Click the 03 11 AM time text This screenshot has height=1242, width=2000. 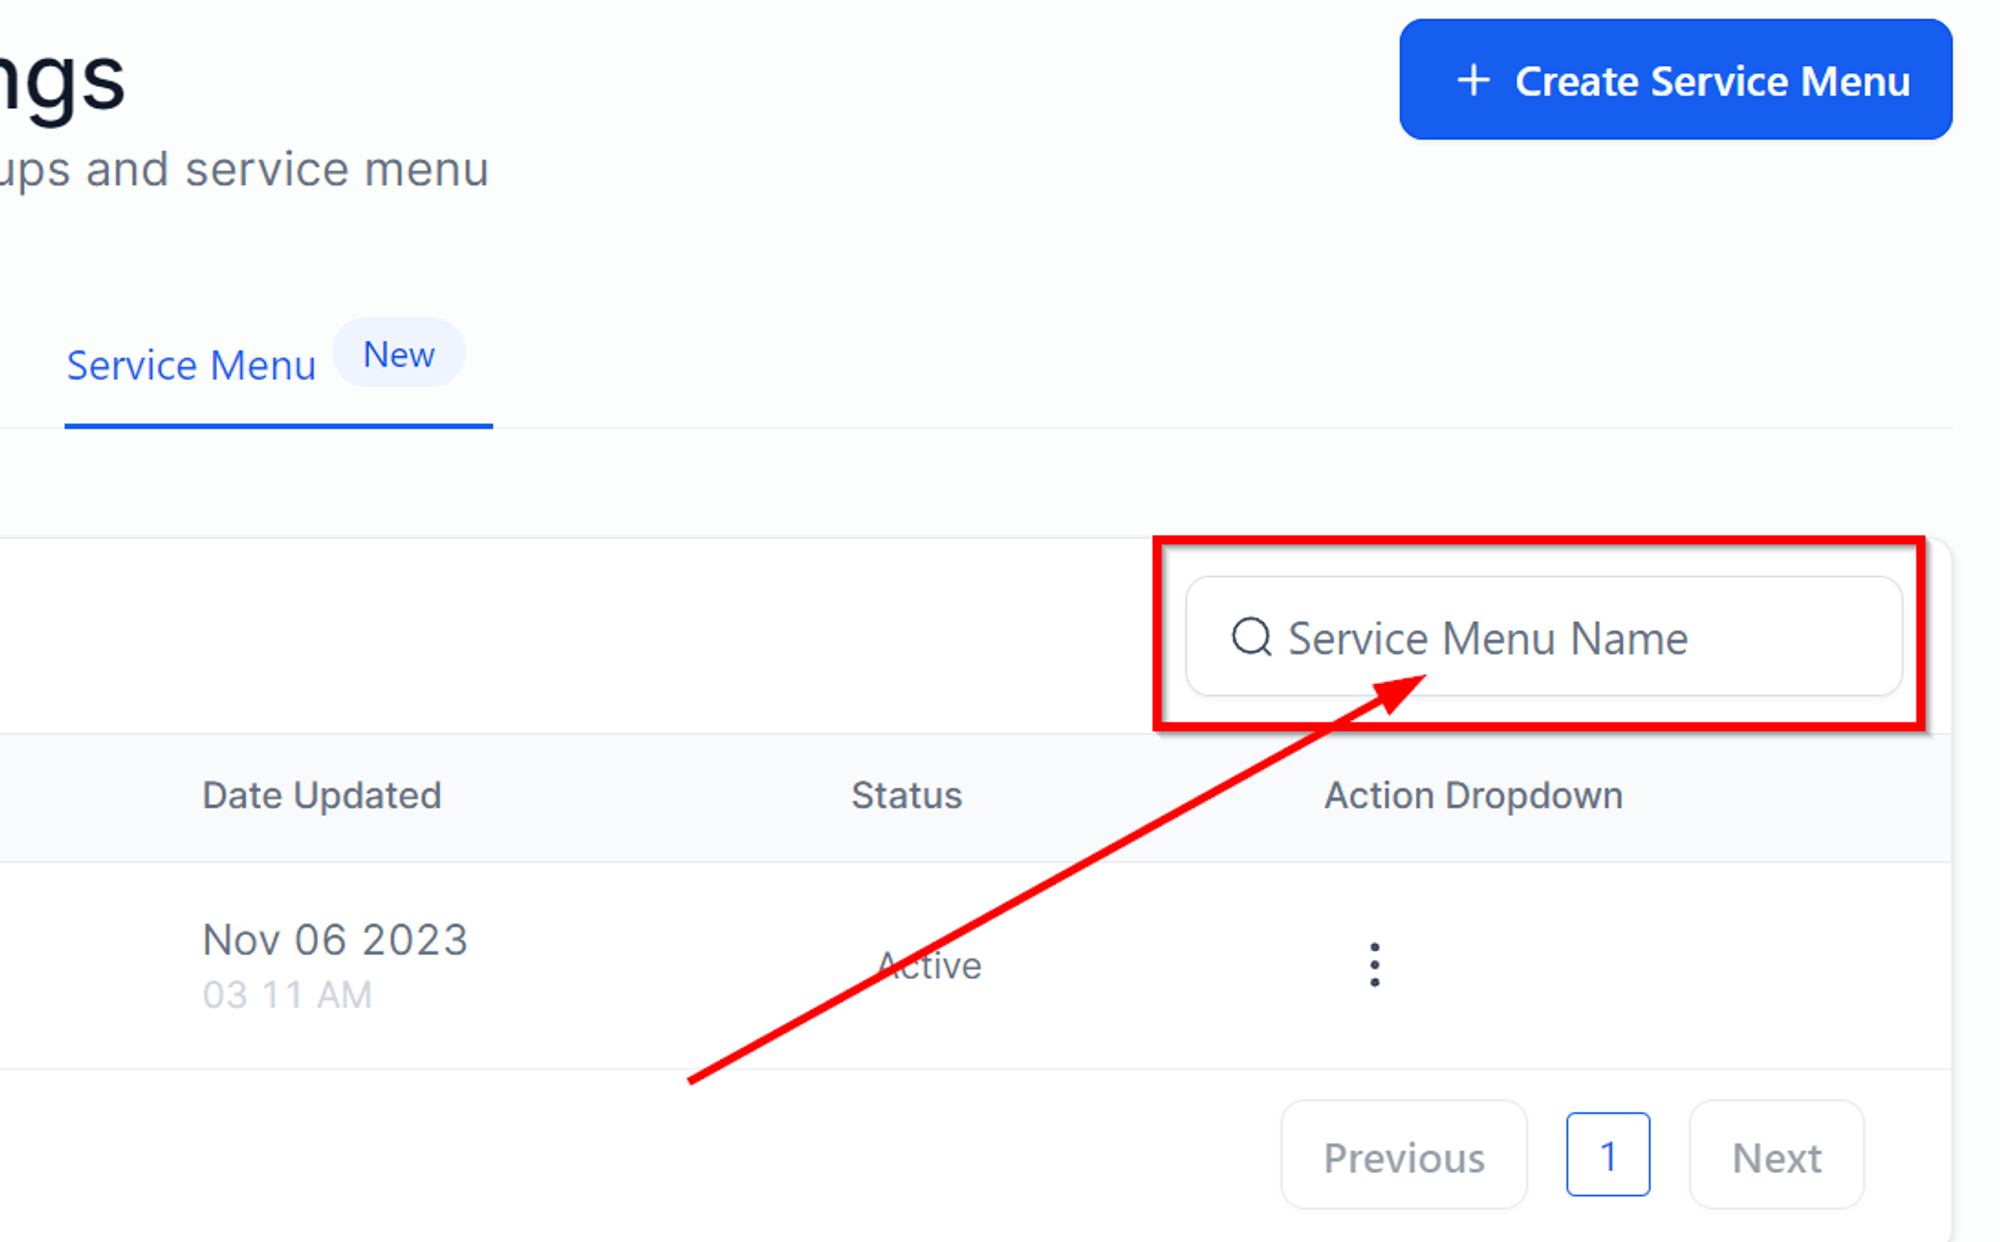click(287, 995)
